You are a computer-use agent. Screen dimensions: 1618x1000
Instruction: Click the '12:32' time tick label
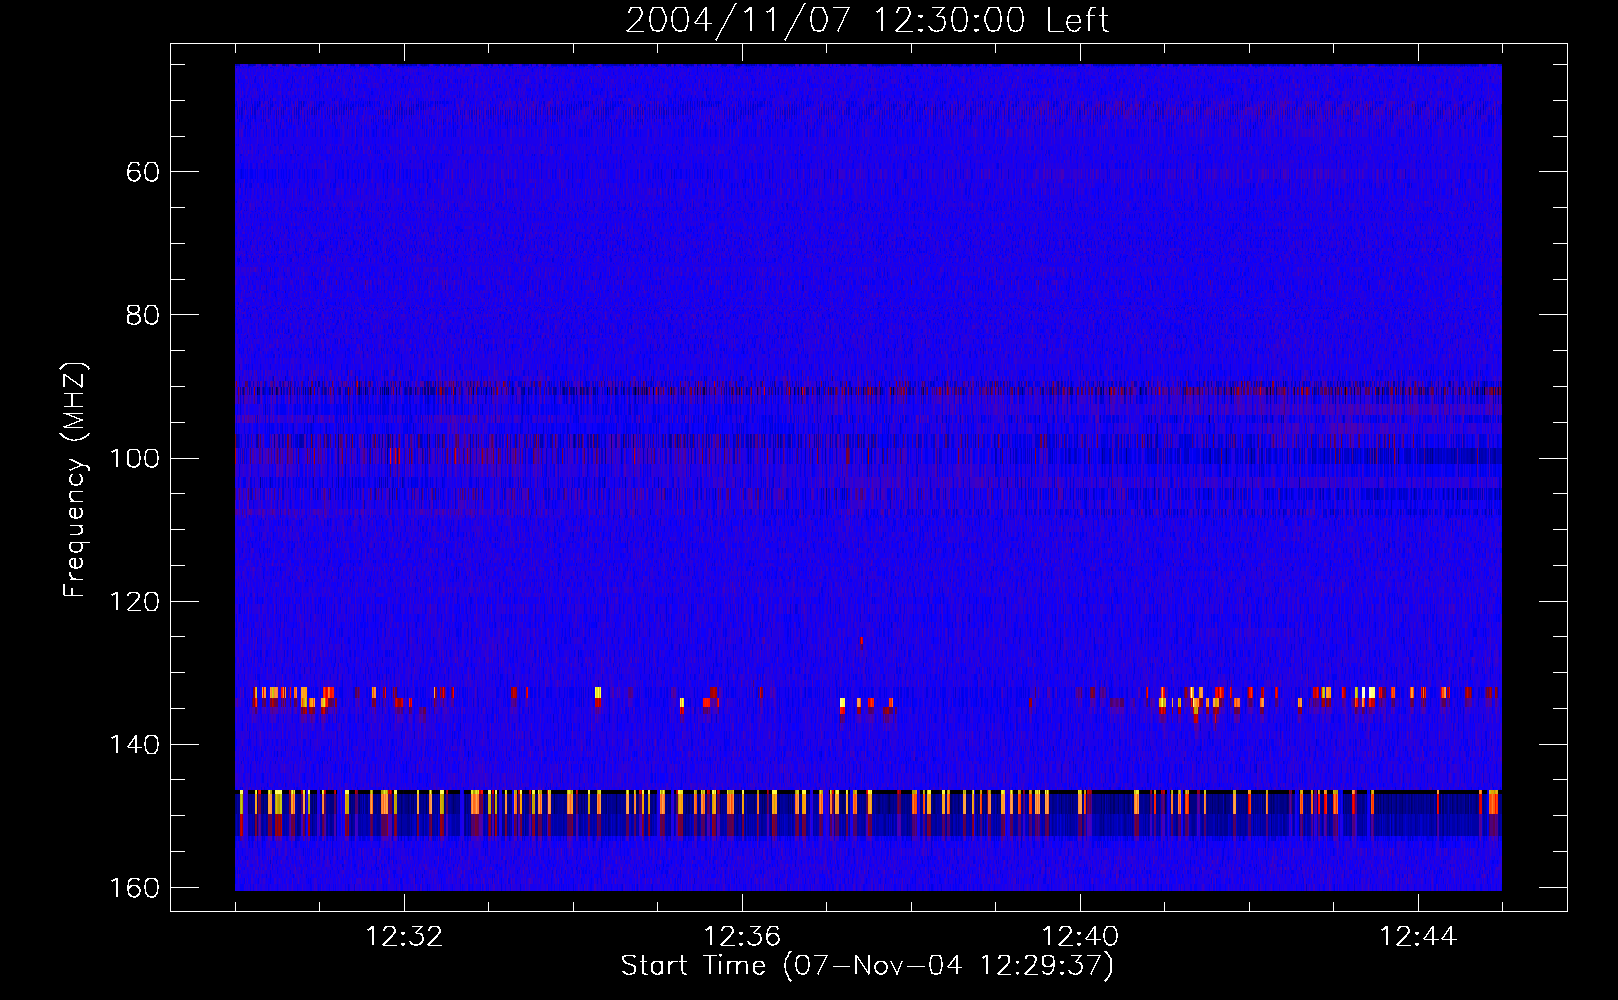(404, 937)
